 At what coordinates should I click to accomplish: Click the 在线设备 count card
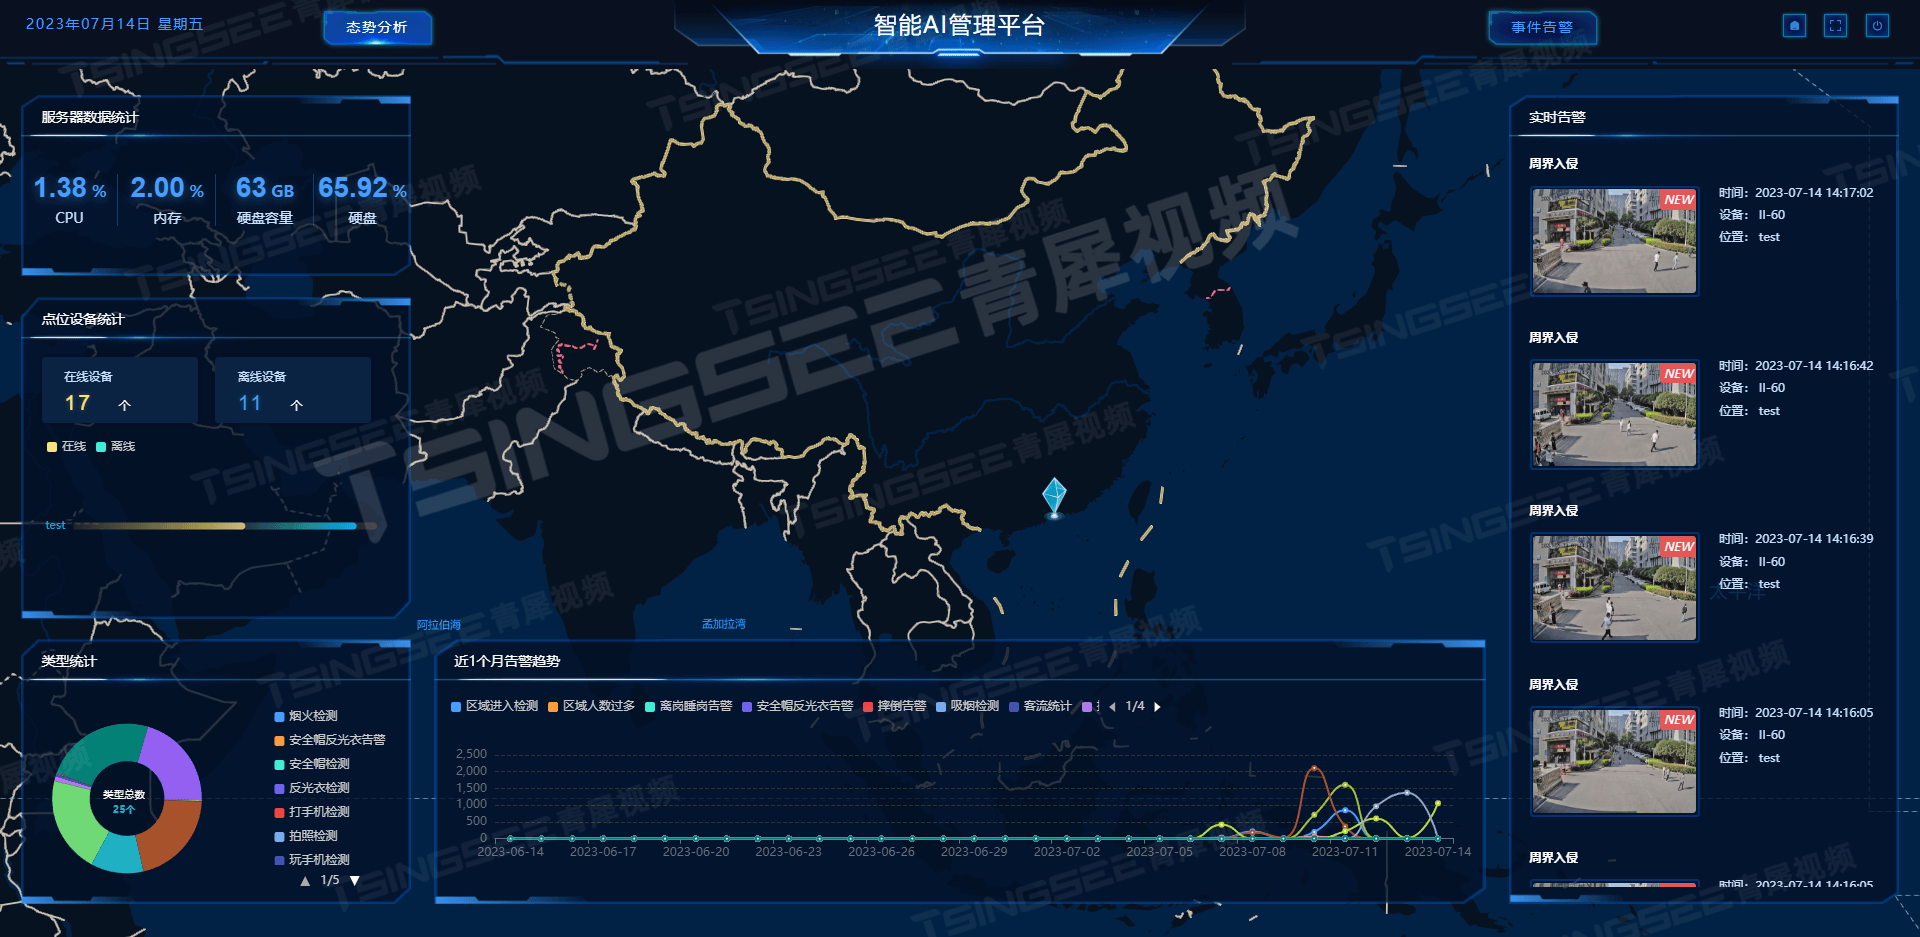tap(120, 390)
